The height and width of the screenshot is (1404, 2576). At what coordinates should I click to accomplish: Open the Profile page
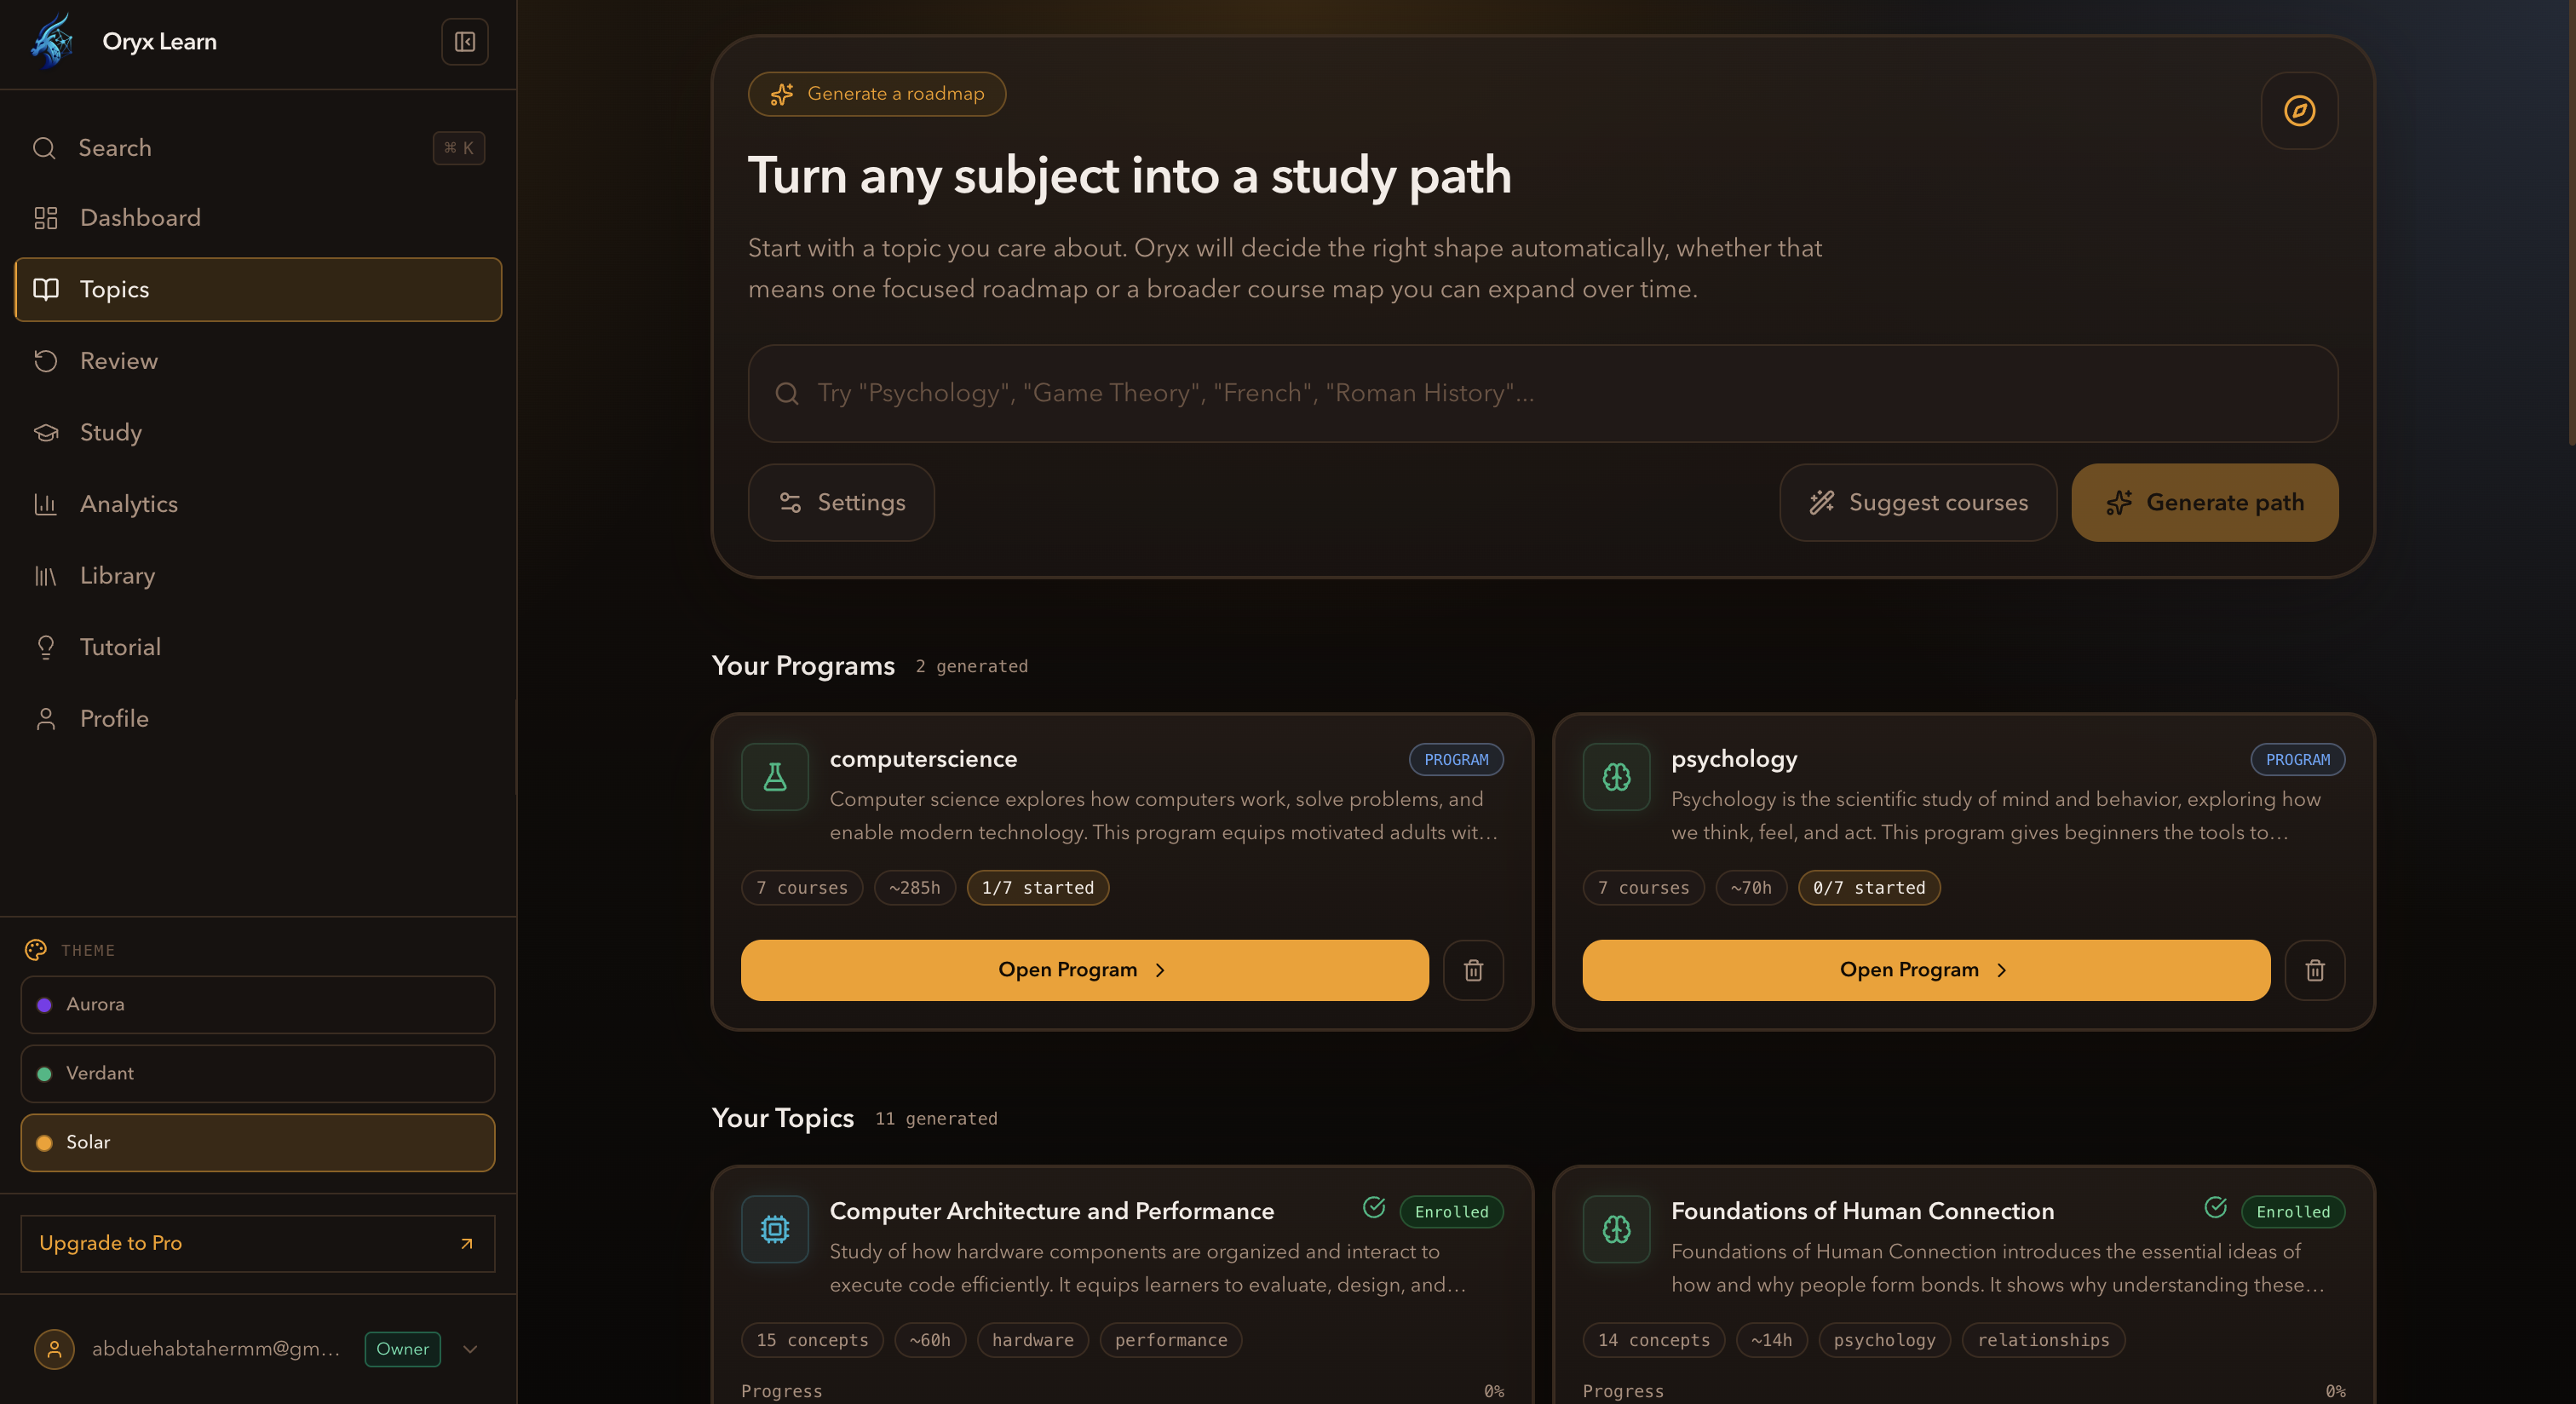(x=115, y=718)
